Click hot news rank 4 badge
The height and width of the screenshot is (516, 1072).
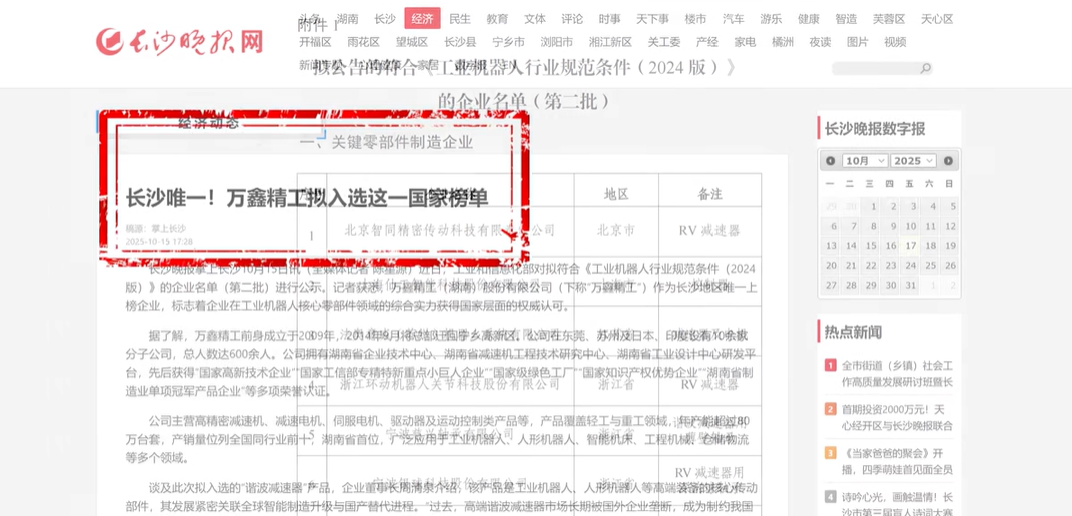click(830, 497)
